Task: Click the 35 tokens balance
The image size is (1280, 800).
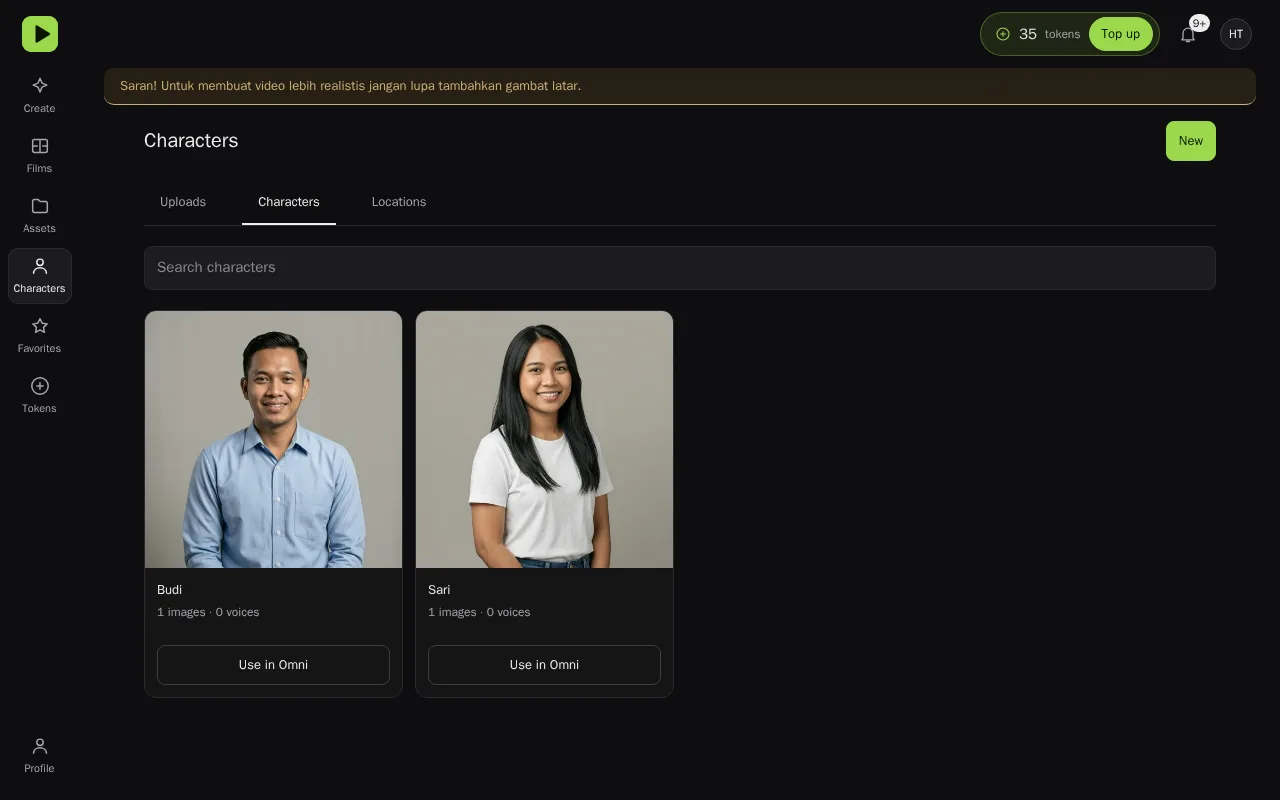Action: [x=1049, y=34]
